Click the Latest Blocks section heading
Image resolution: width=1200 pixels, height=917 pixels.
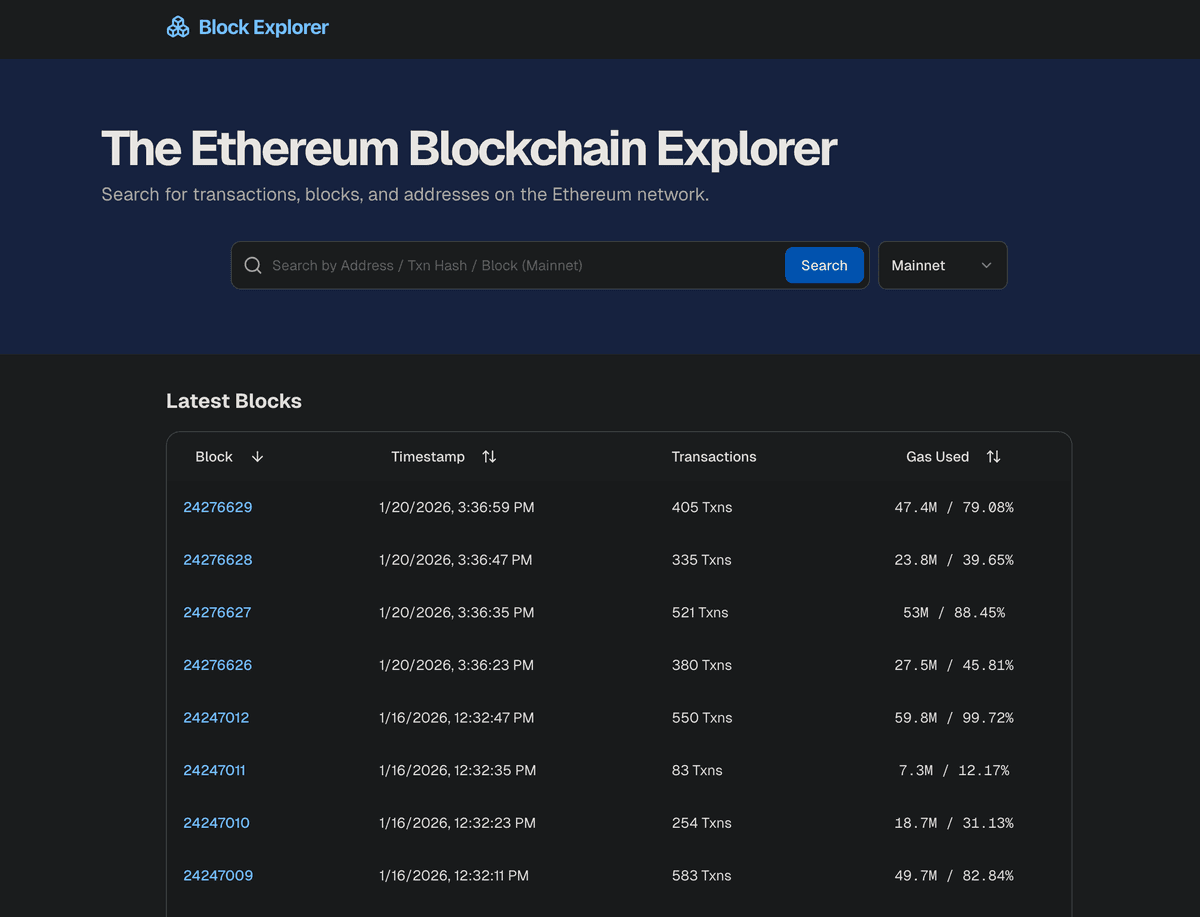[233, 400]
